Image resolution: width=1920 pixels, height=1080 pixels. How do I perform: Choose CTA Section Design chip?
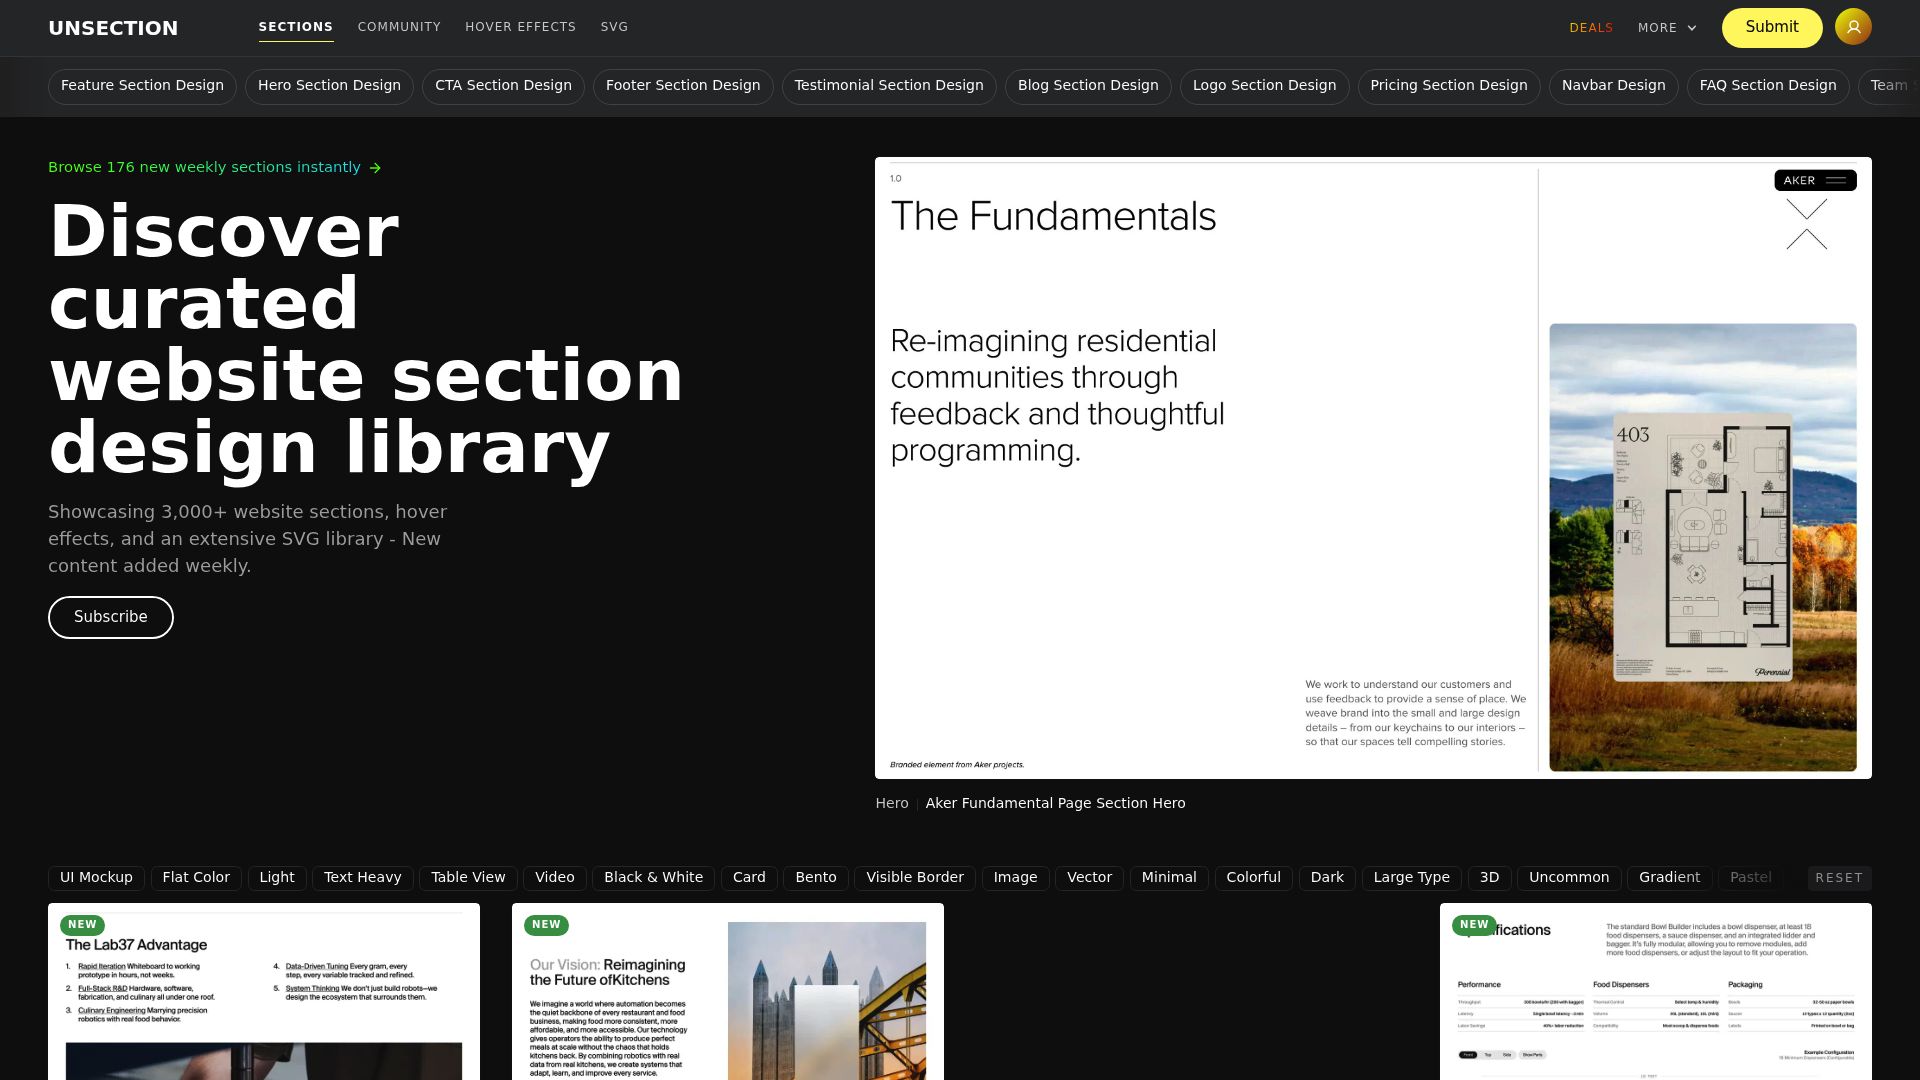[503, 86]
